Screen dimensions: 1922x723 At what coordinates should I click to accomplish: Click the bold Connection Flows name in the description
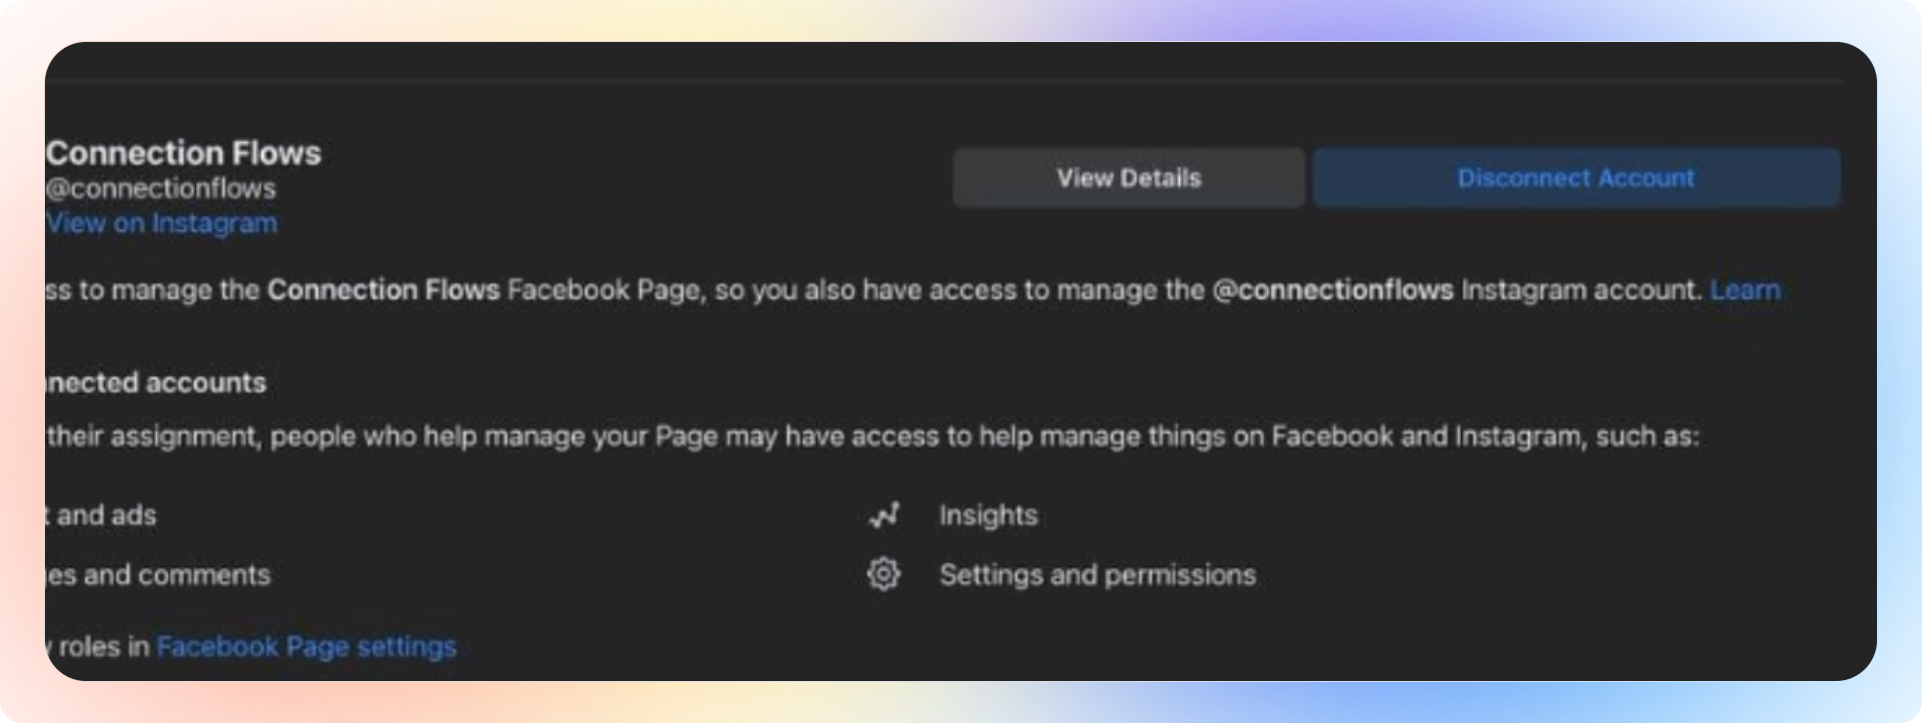pos(384,290)
